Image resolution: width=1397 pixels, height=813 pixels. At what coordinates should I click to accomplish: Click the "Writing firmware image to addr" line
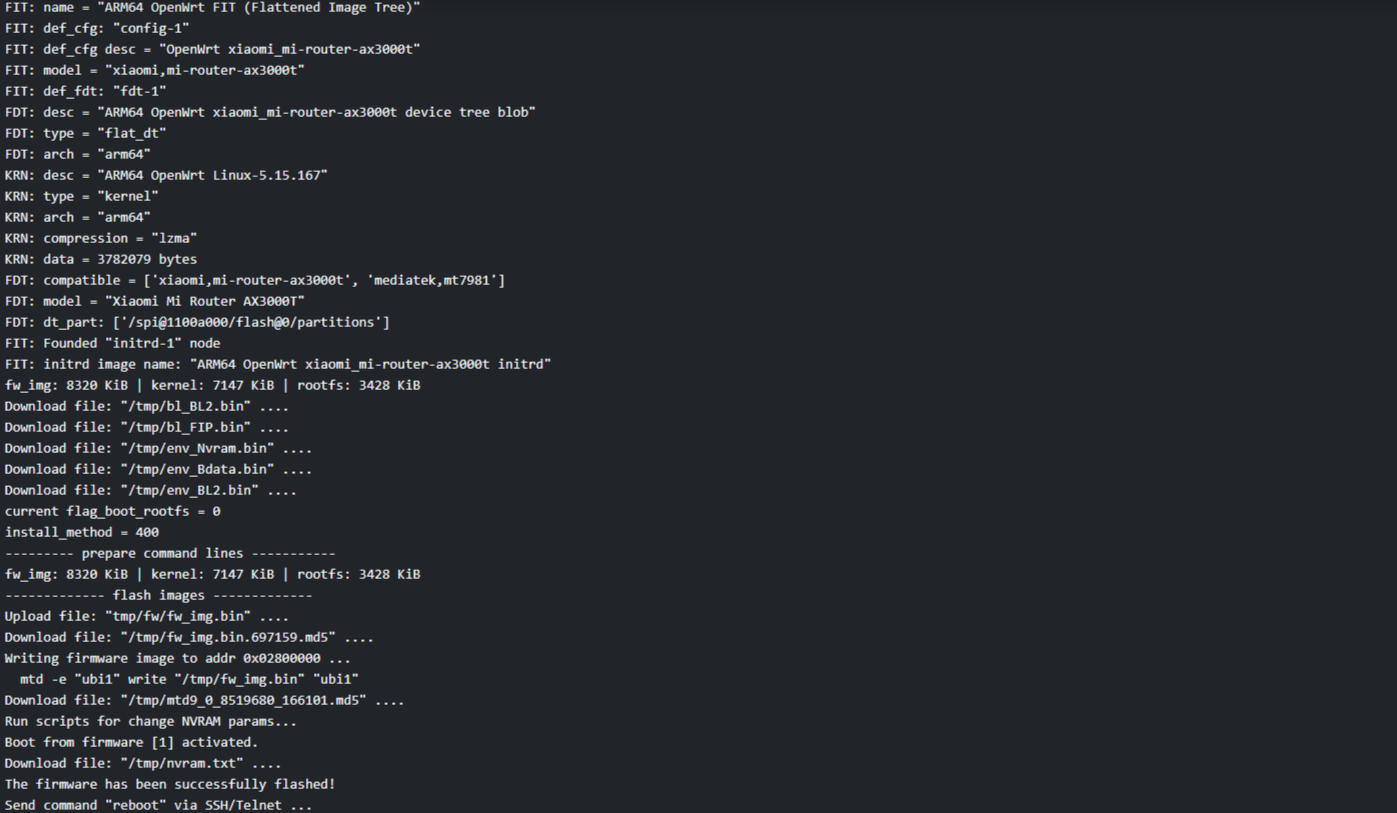[x=177, y=658]
